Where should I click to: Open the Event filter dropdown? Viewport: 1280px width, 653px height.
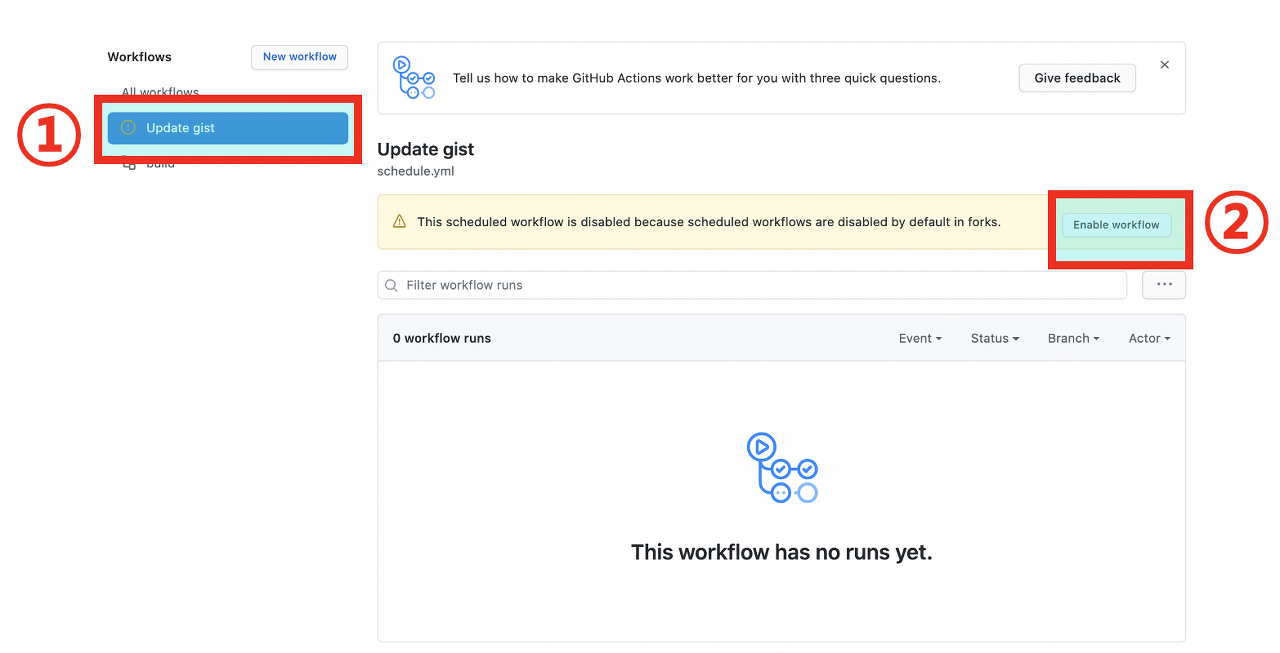(920, 339)
